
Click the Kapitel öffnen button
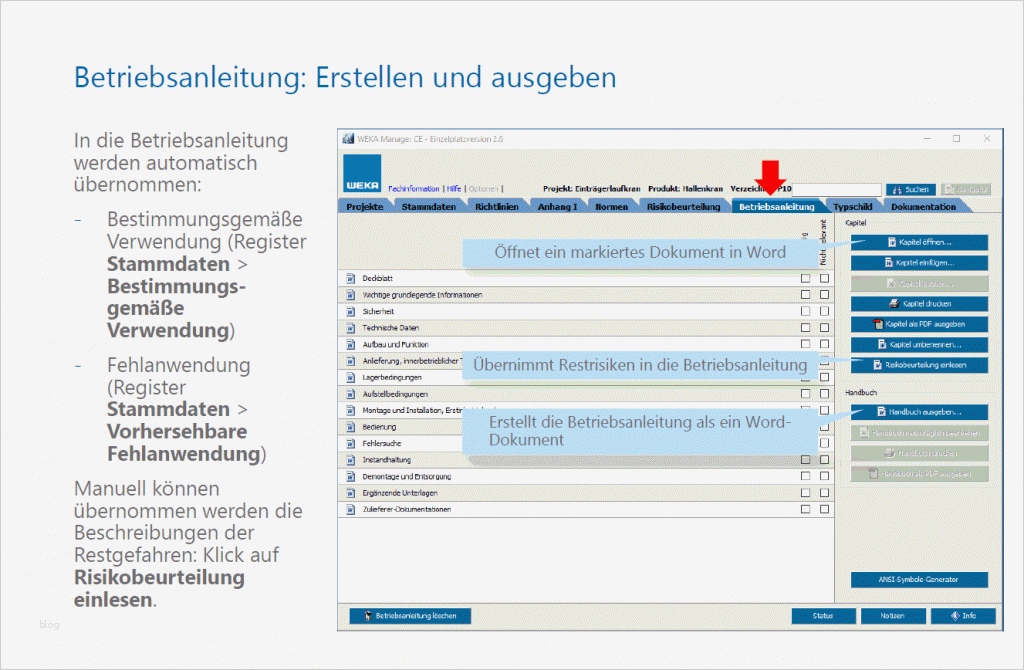pos(917,242)
